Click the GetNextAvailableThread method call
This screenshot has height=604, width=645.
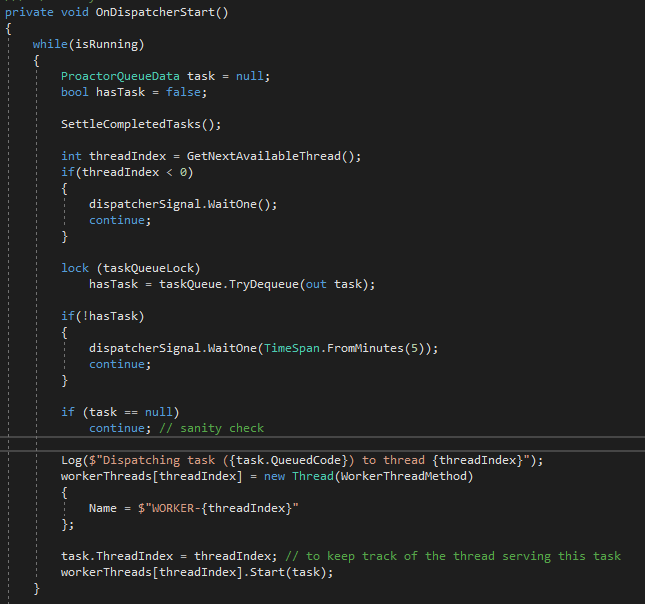[263, 156]
